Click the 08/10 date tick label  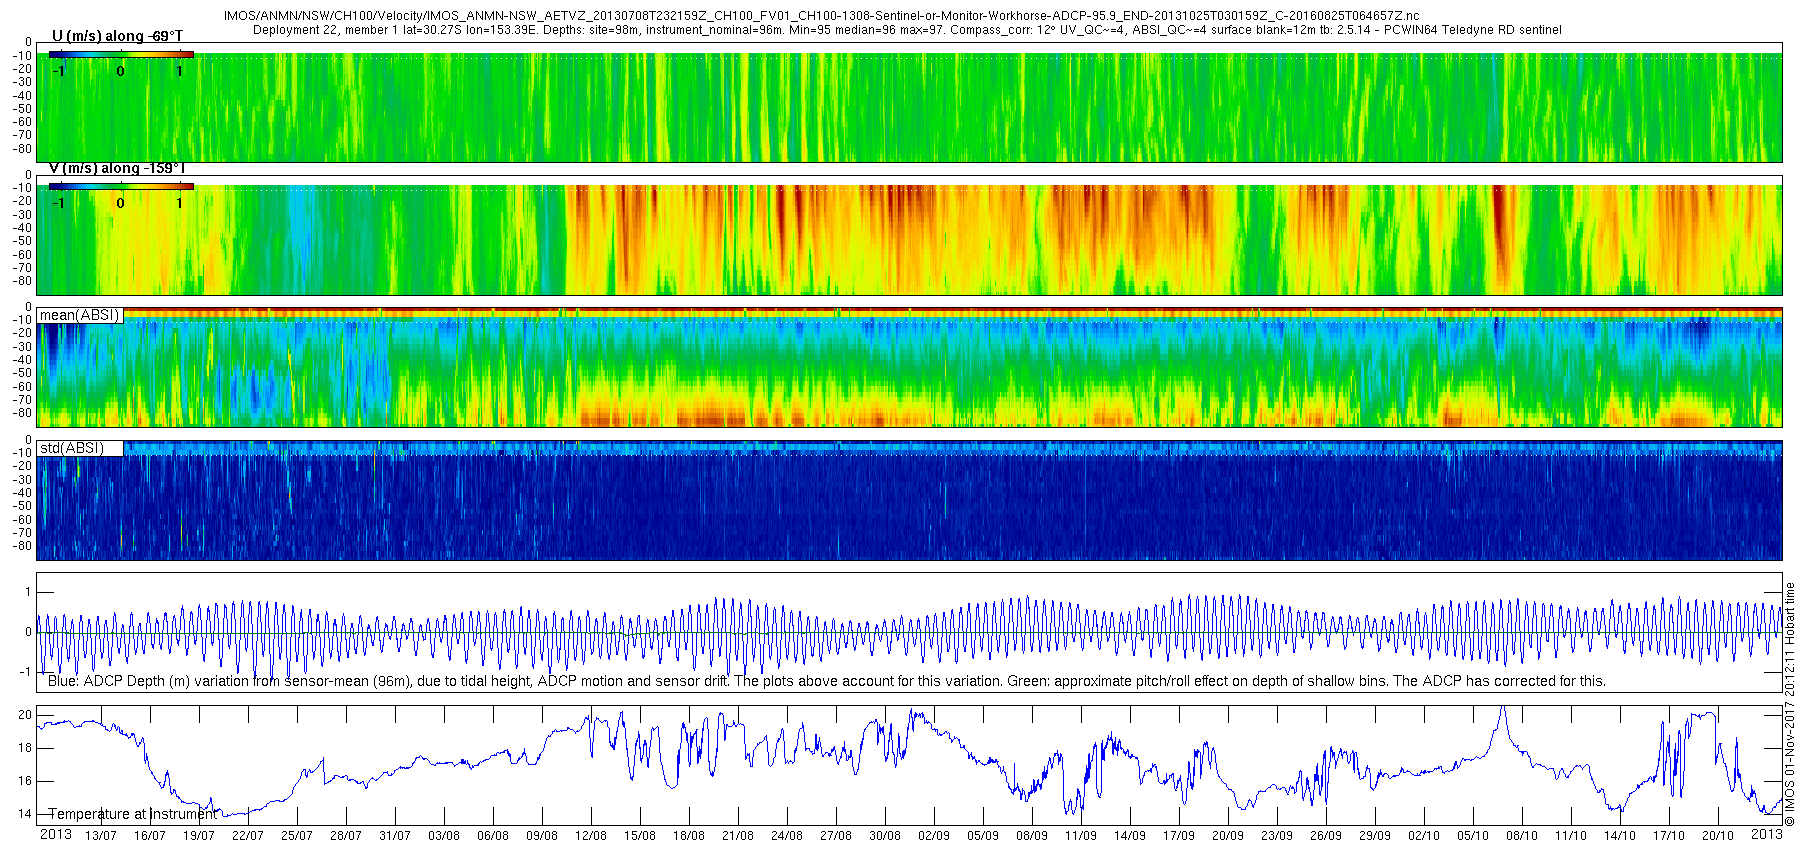[1521, 836]
